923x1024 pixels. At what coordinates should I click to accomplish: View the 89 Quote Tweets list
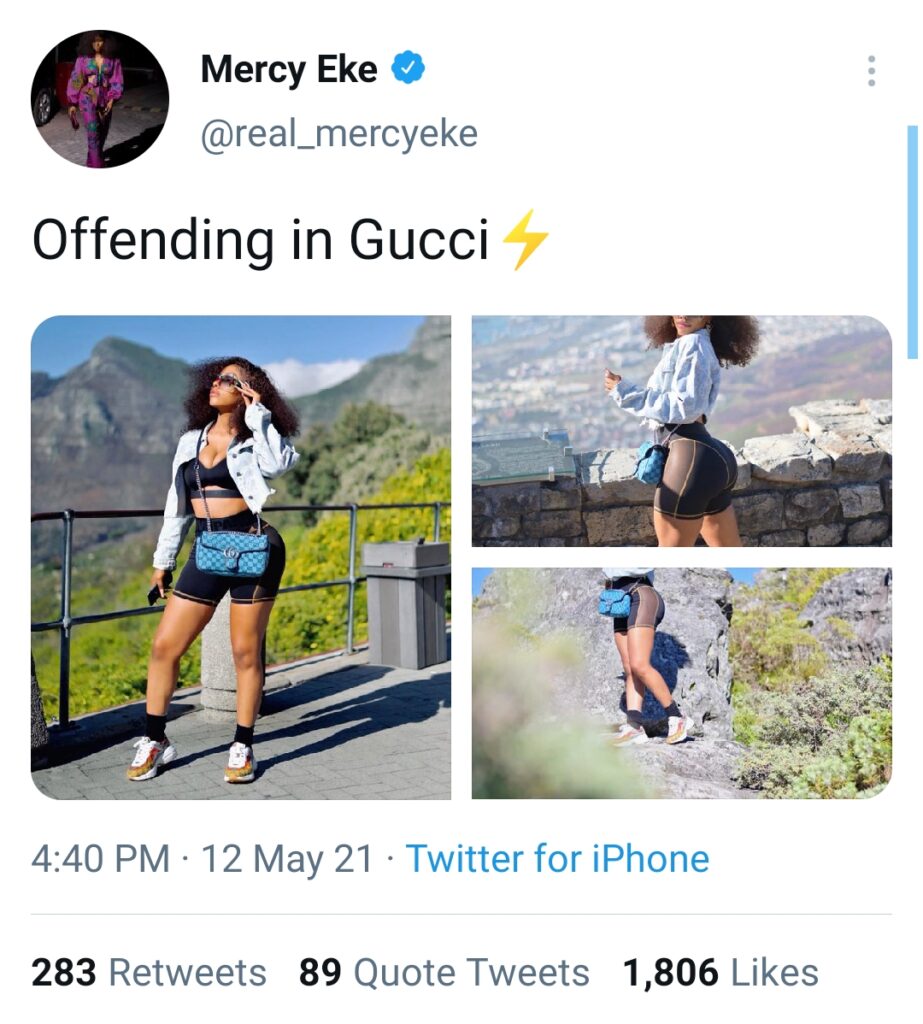pos(444,972)
